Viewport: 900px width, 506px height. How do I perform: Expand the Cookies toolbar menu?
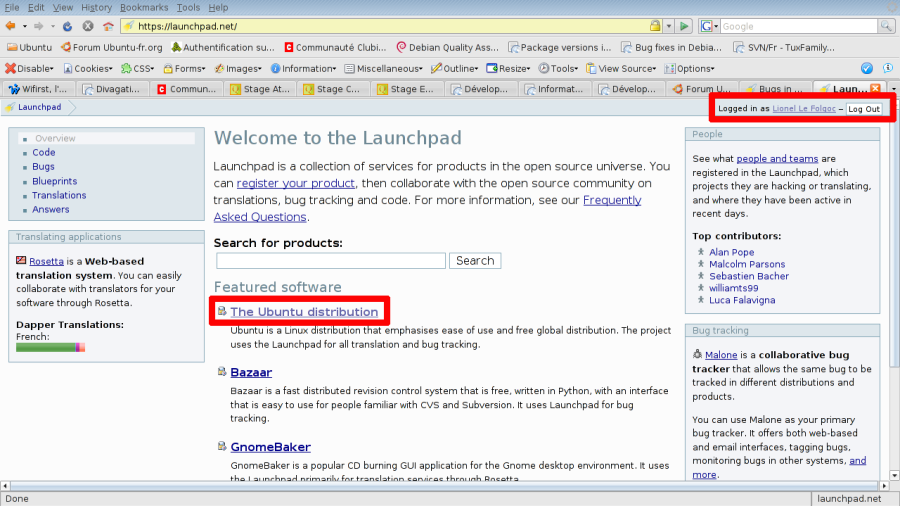coord(88,68)
